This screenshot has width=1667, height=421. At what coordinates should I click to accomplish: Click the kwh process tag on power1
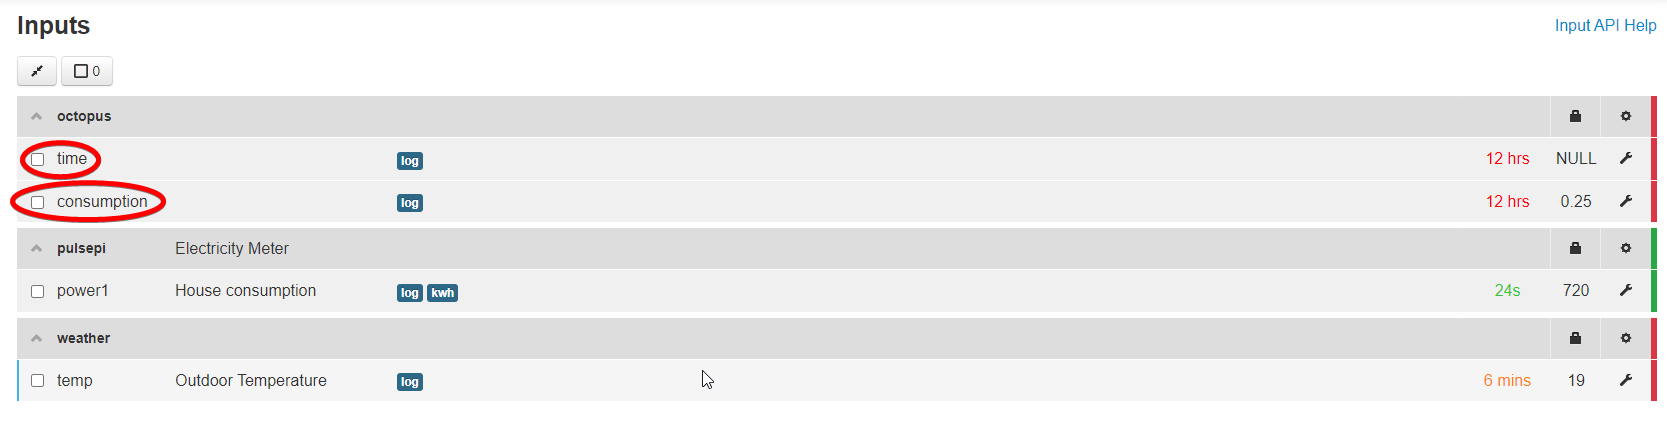[x=443, y=293]
